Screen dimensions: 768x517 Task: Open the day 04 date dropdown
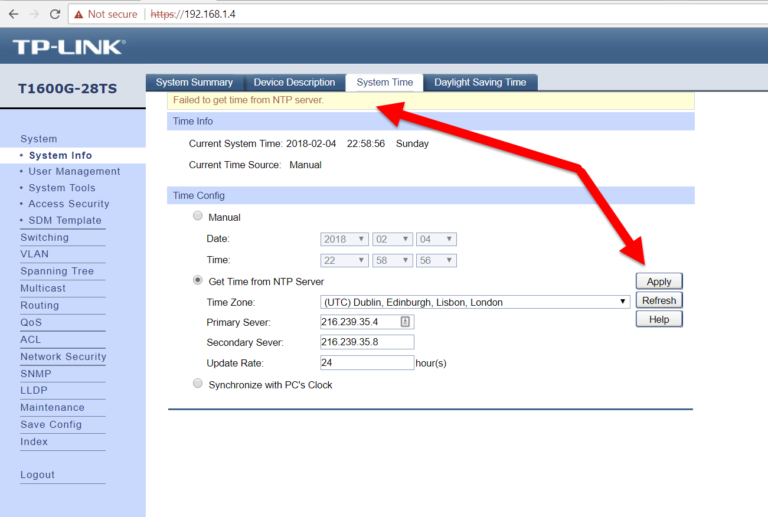click(x=436, y=239)
